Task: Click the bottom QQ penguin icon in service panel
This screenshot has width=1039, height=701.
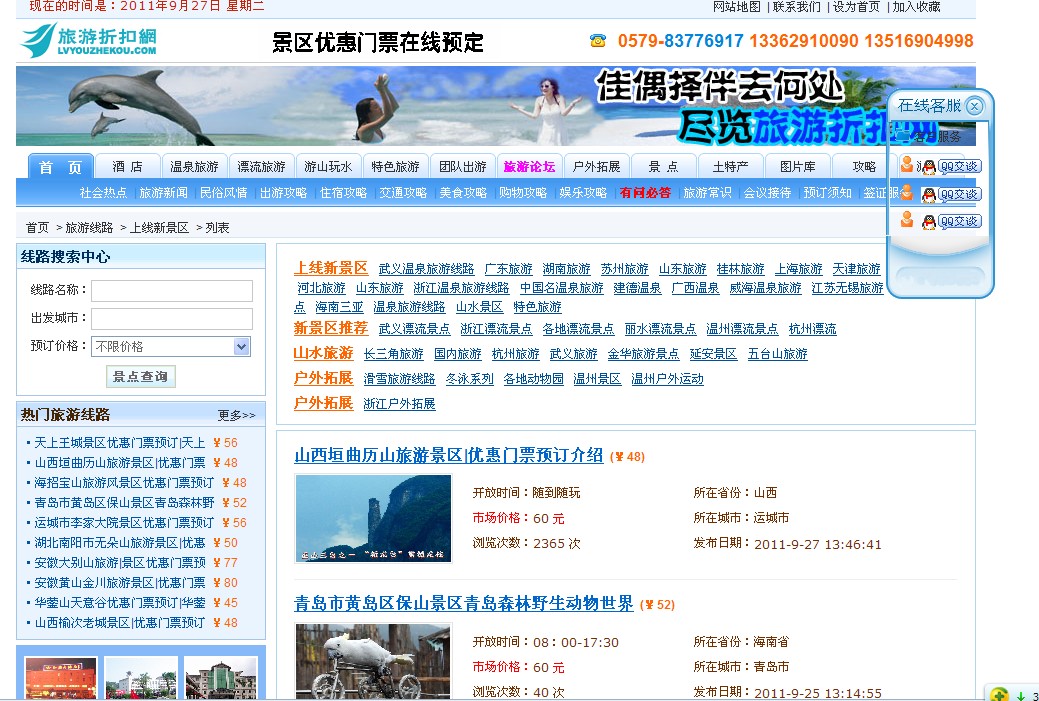Action: pos(929,221)
